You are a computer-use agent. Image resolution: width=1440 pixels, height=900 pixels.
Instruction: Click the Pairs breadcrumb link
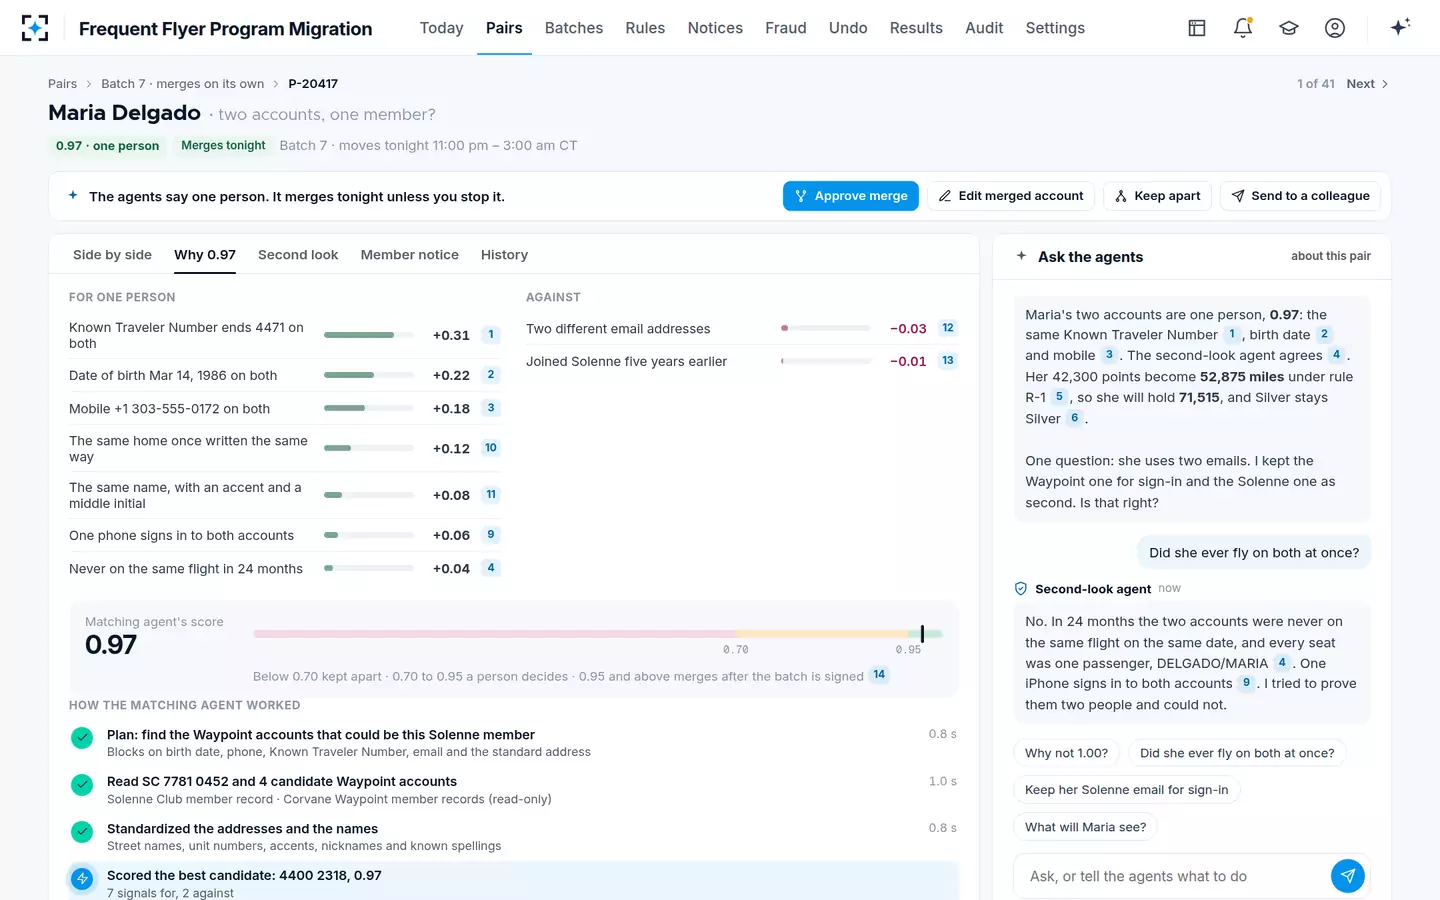click(x=62, y=84)
